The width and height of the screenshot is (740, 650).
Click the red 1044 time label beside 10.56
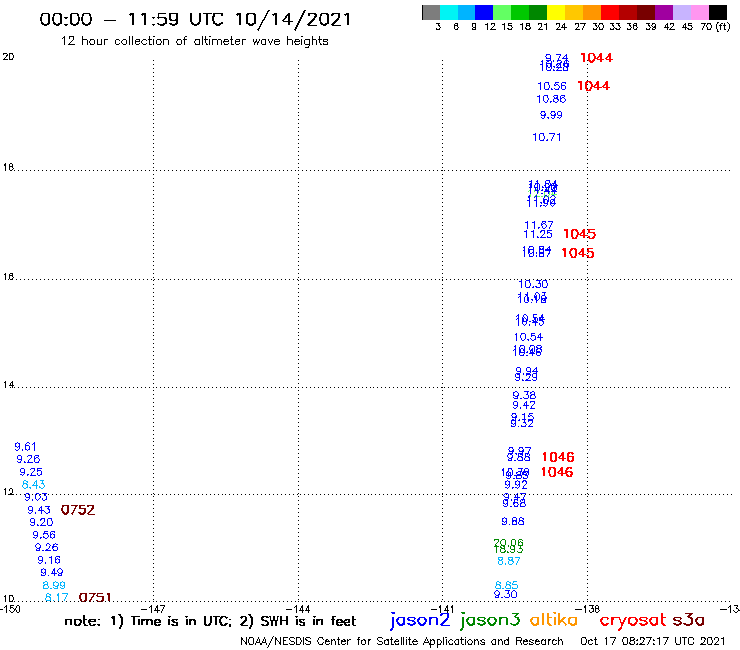(593, 86)
